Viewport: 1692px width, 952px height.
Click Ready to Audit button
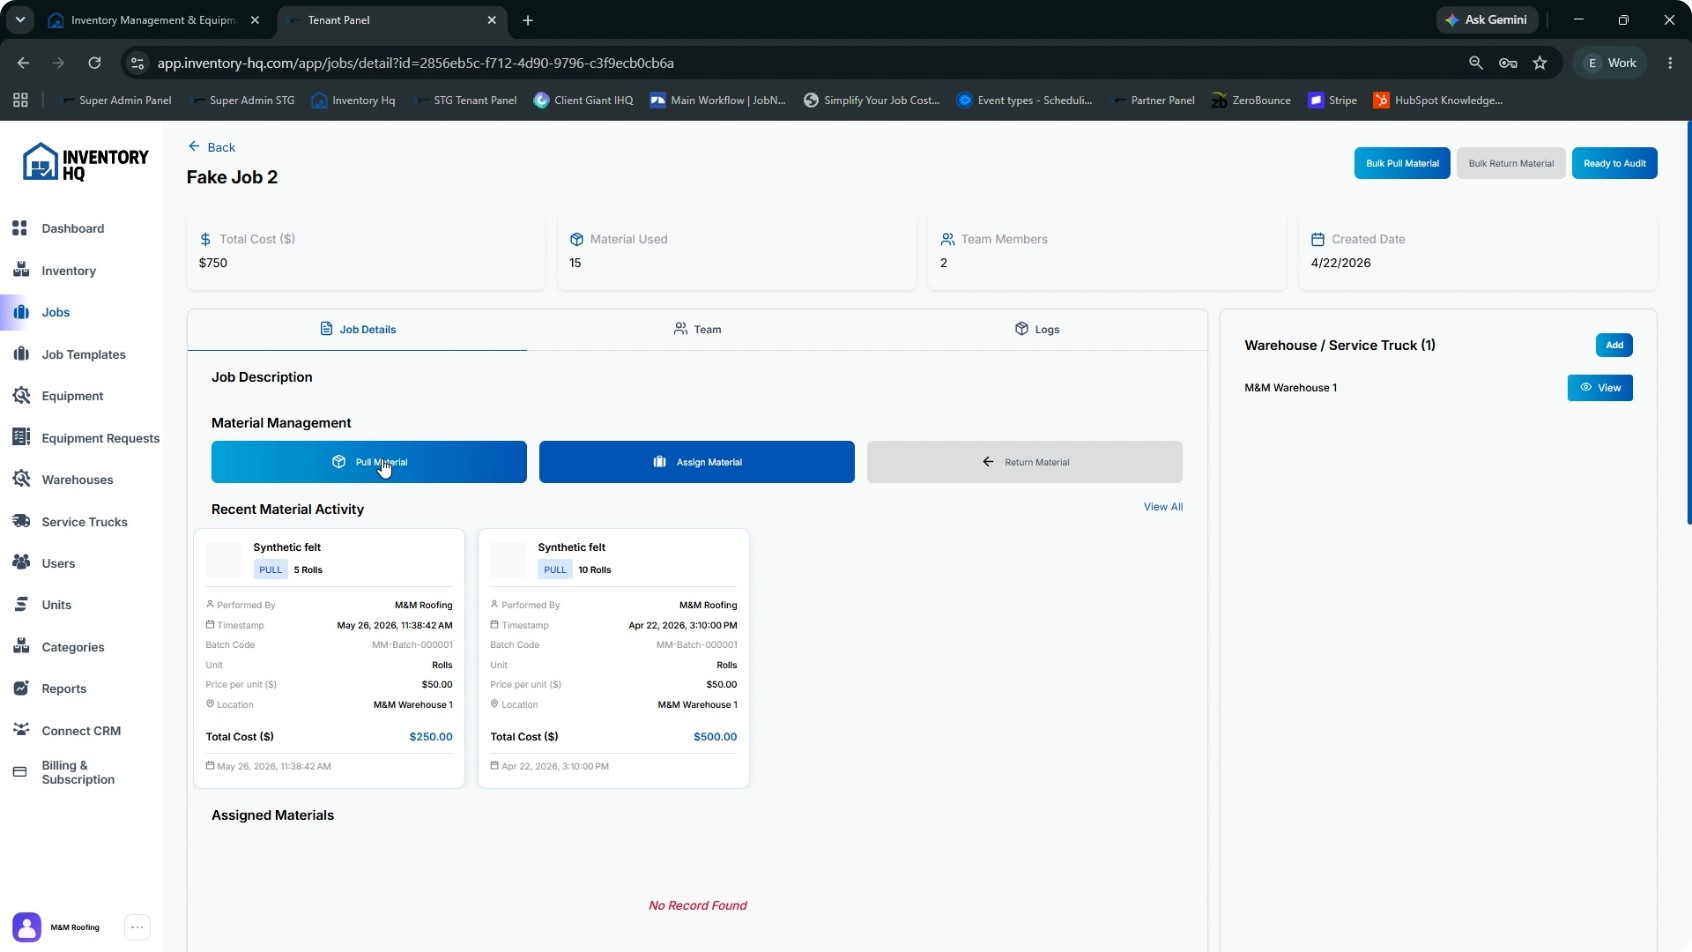click(x=1614, y=163)
